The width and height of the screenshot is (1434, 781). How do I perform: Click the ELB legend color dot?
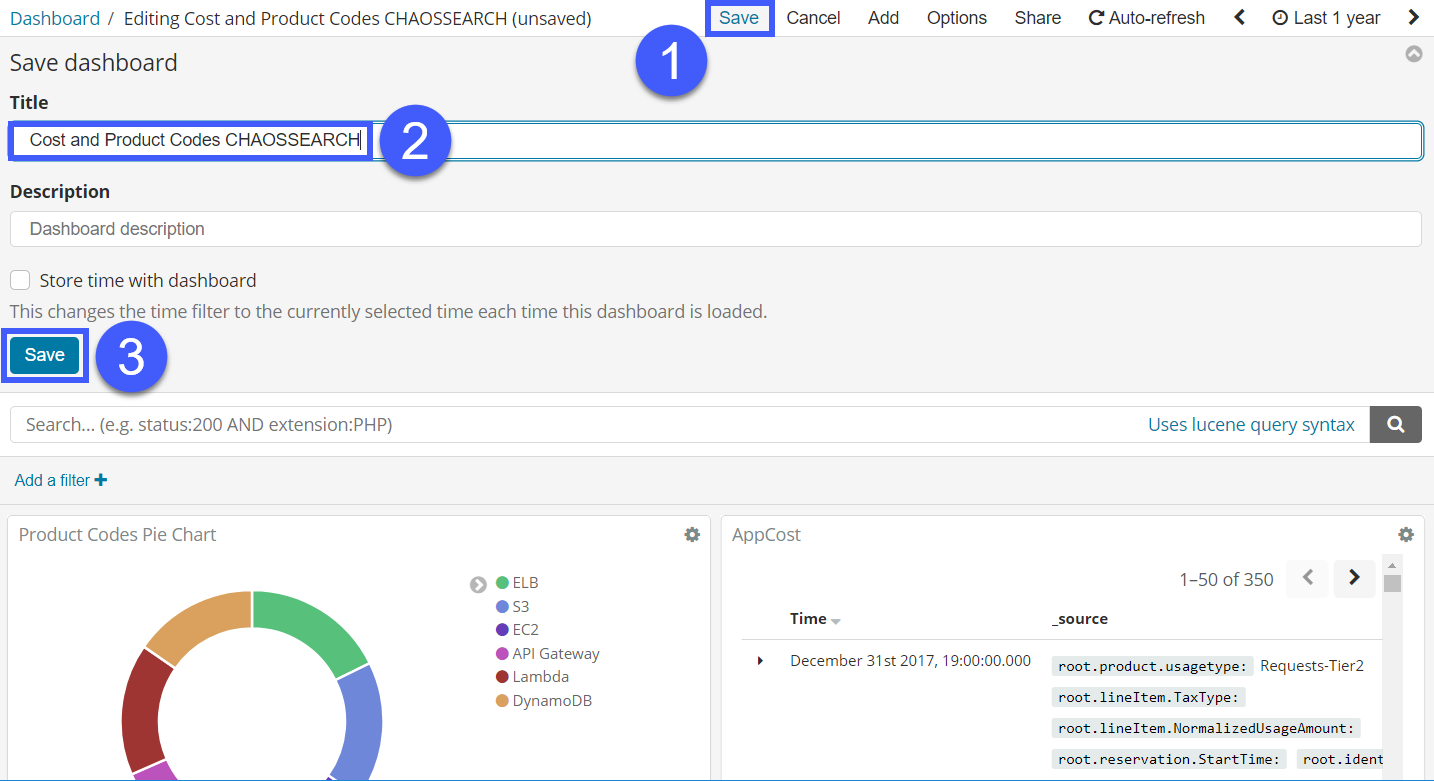tap(502, 582)
